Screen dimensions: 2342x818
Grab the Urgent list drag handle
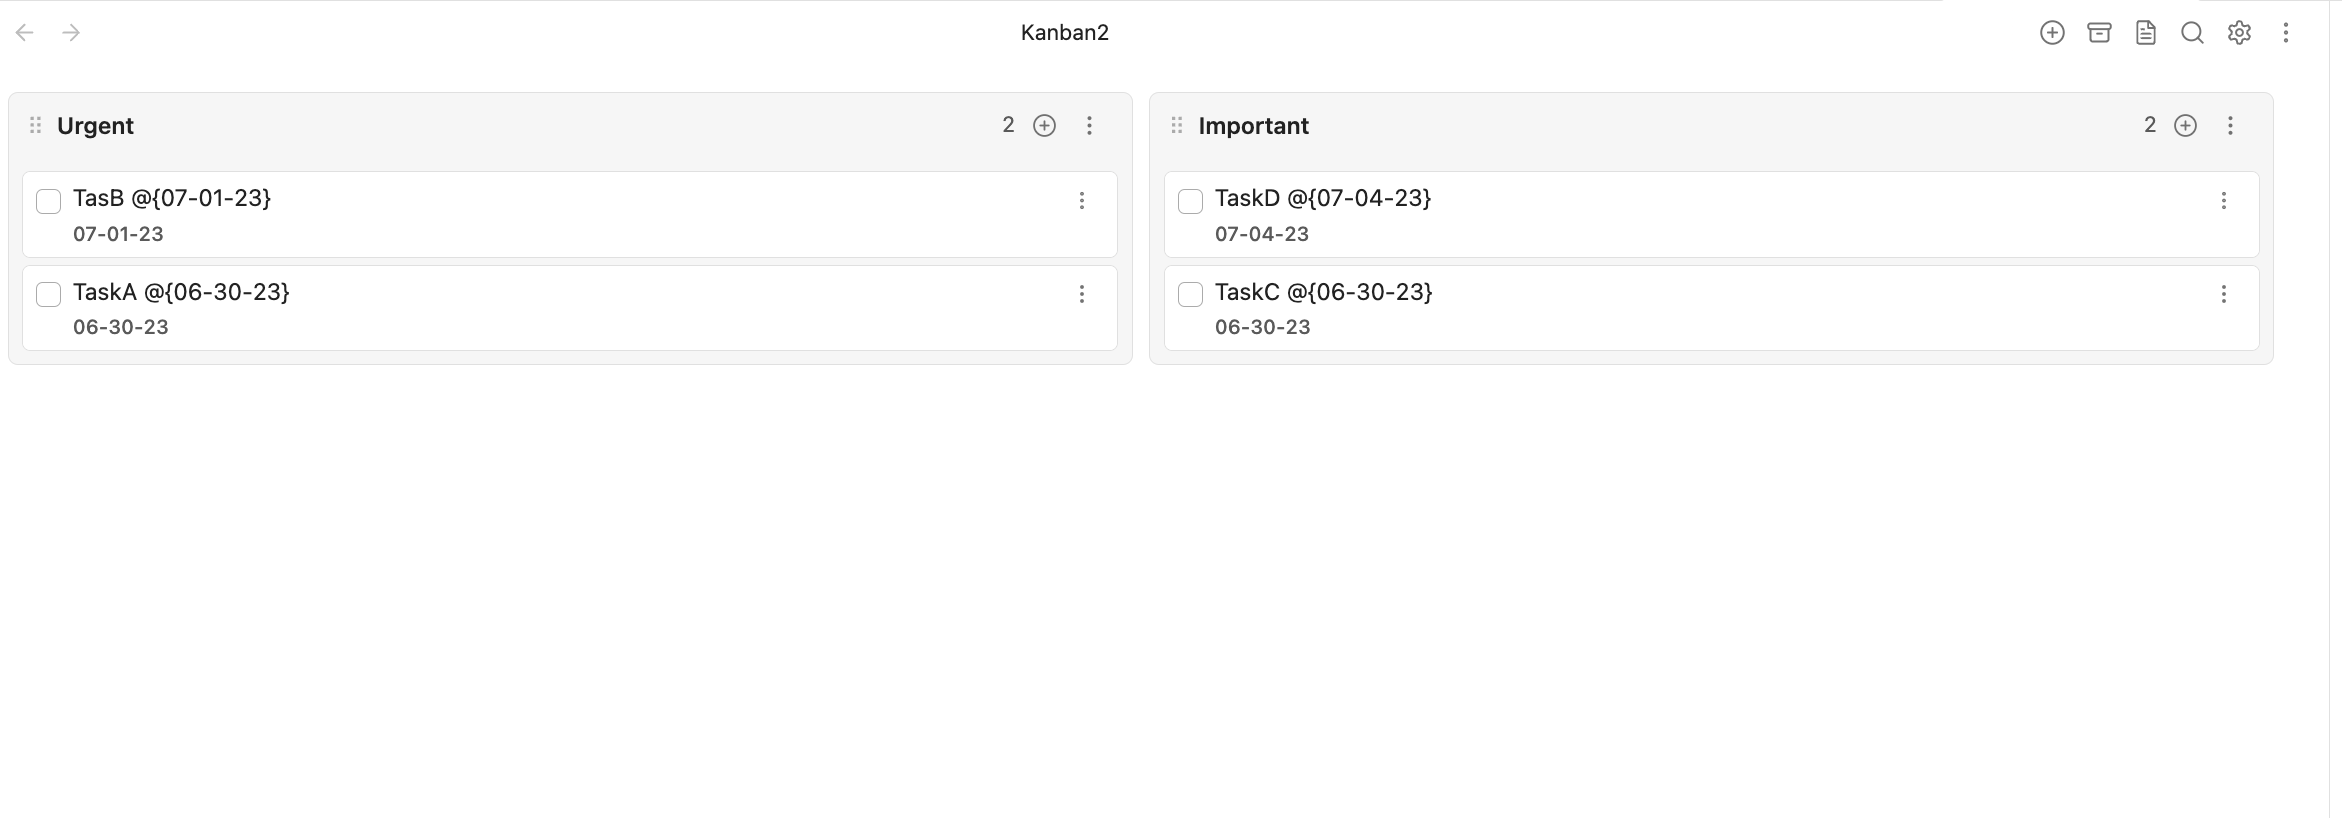coord(35,125)
